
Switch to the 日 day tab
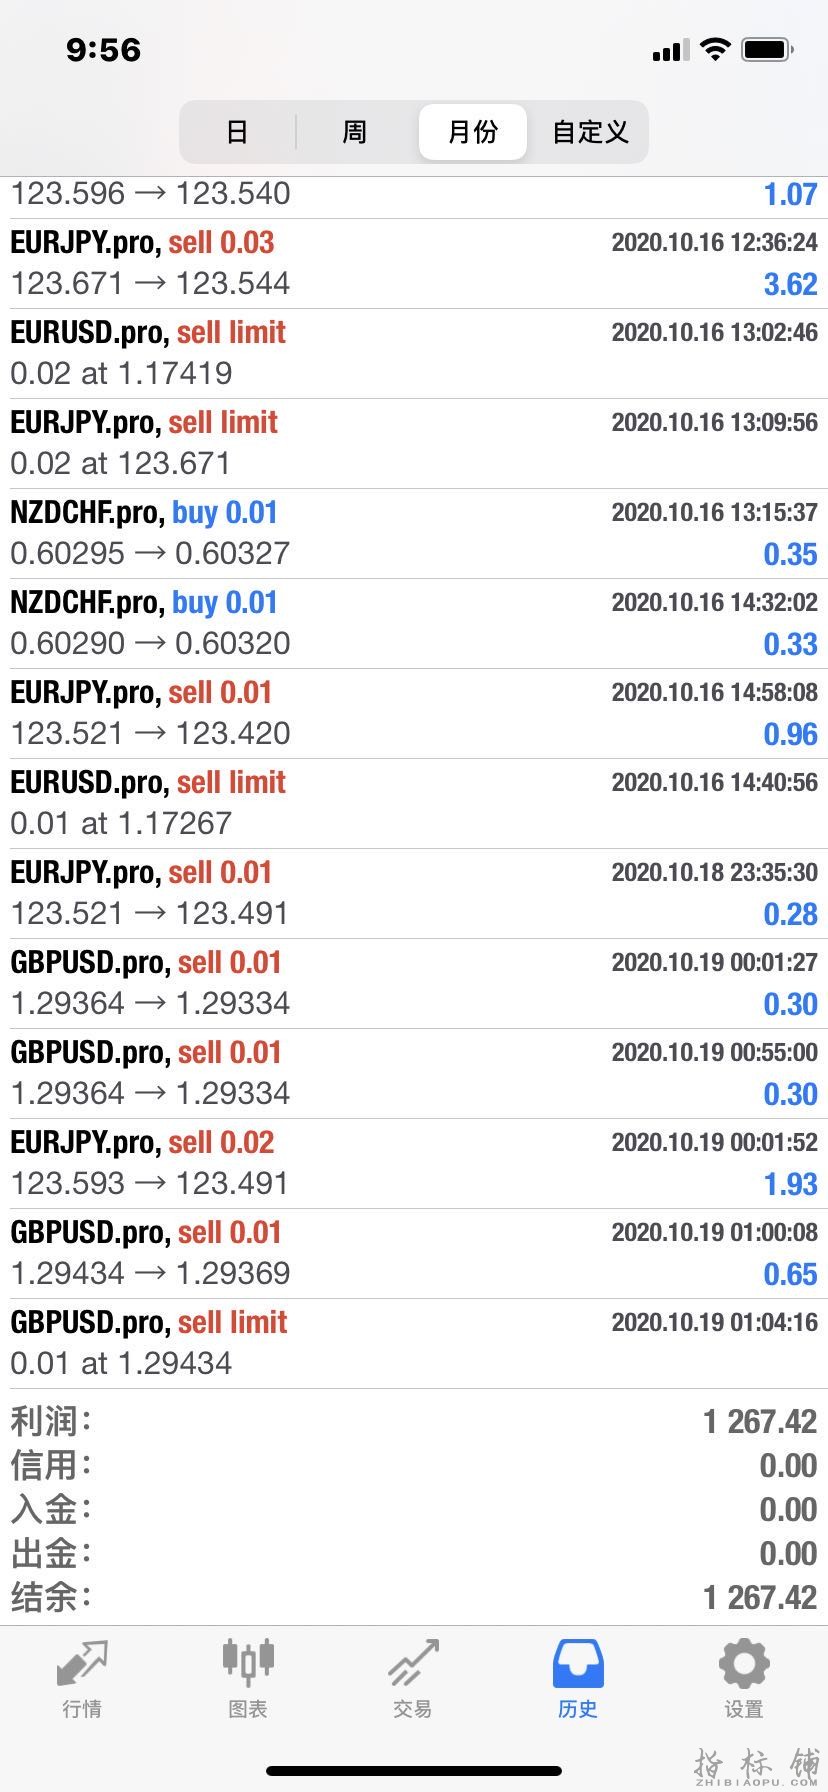(237, 132)
